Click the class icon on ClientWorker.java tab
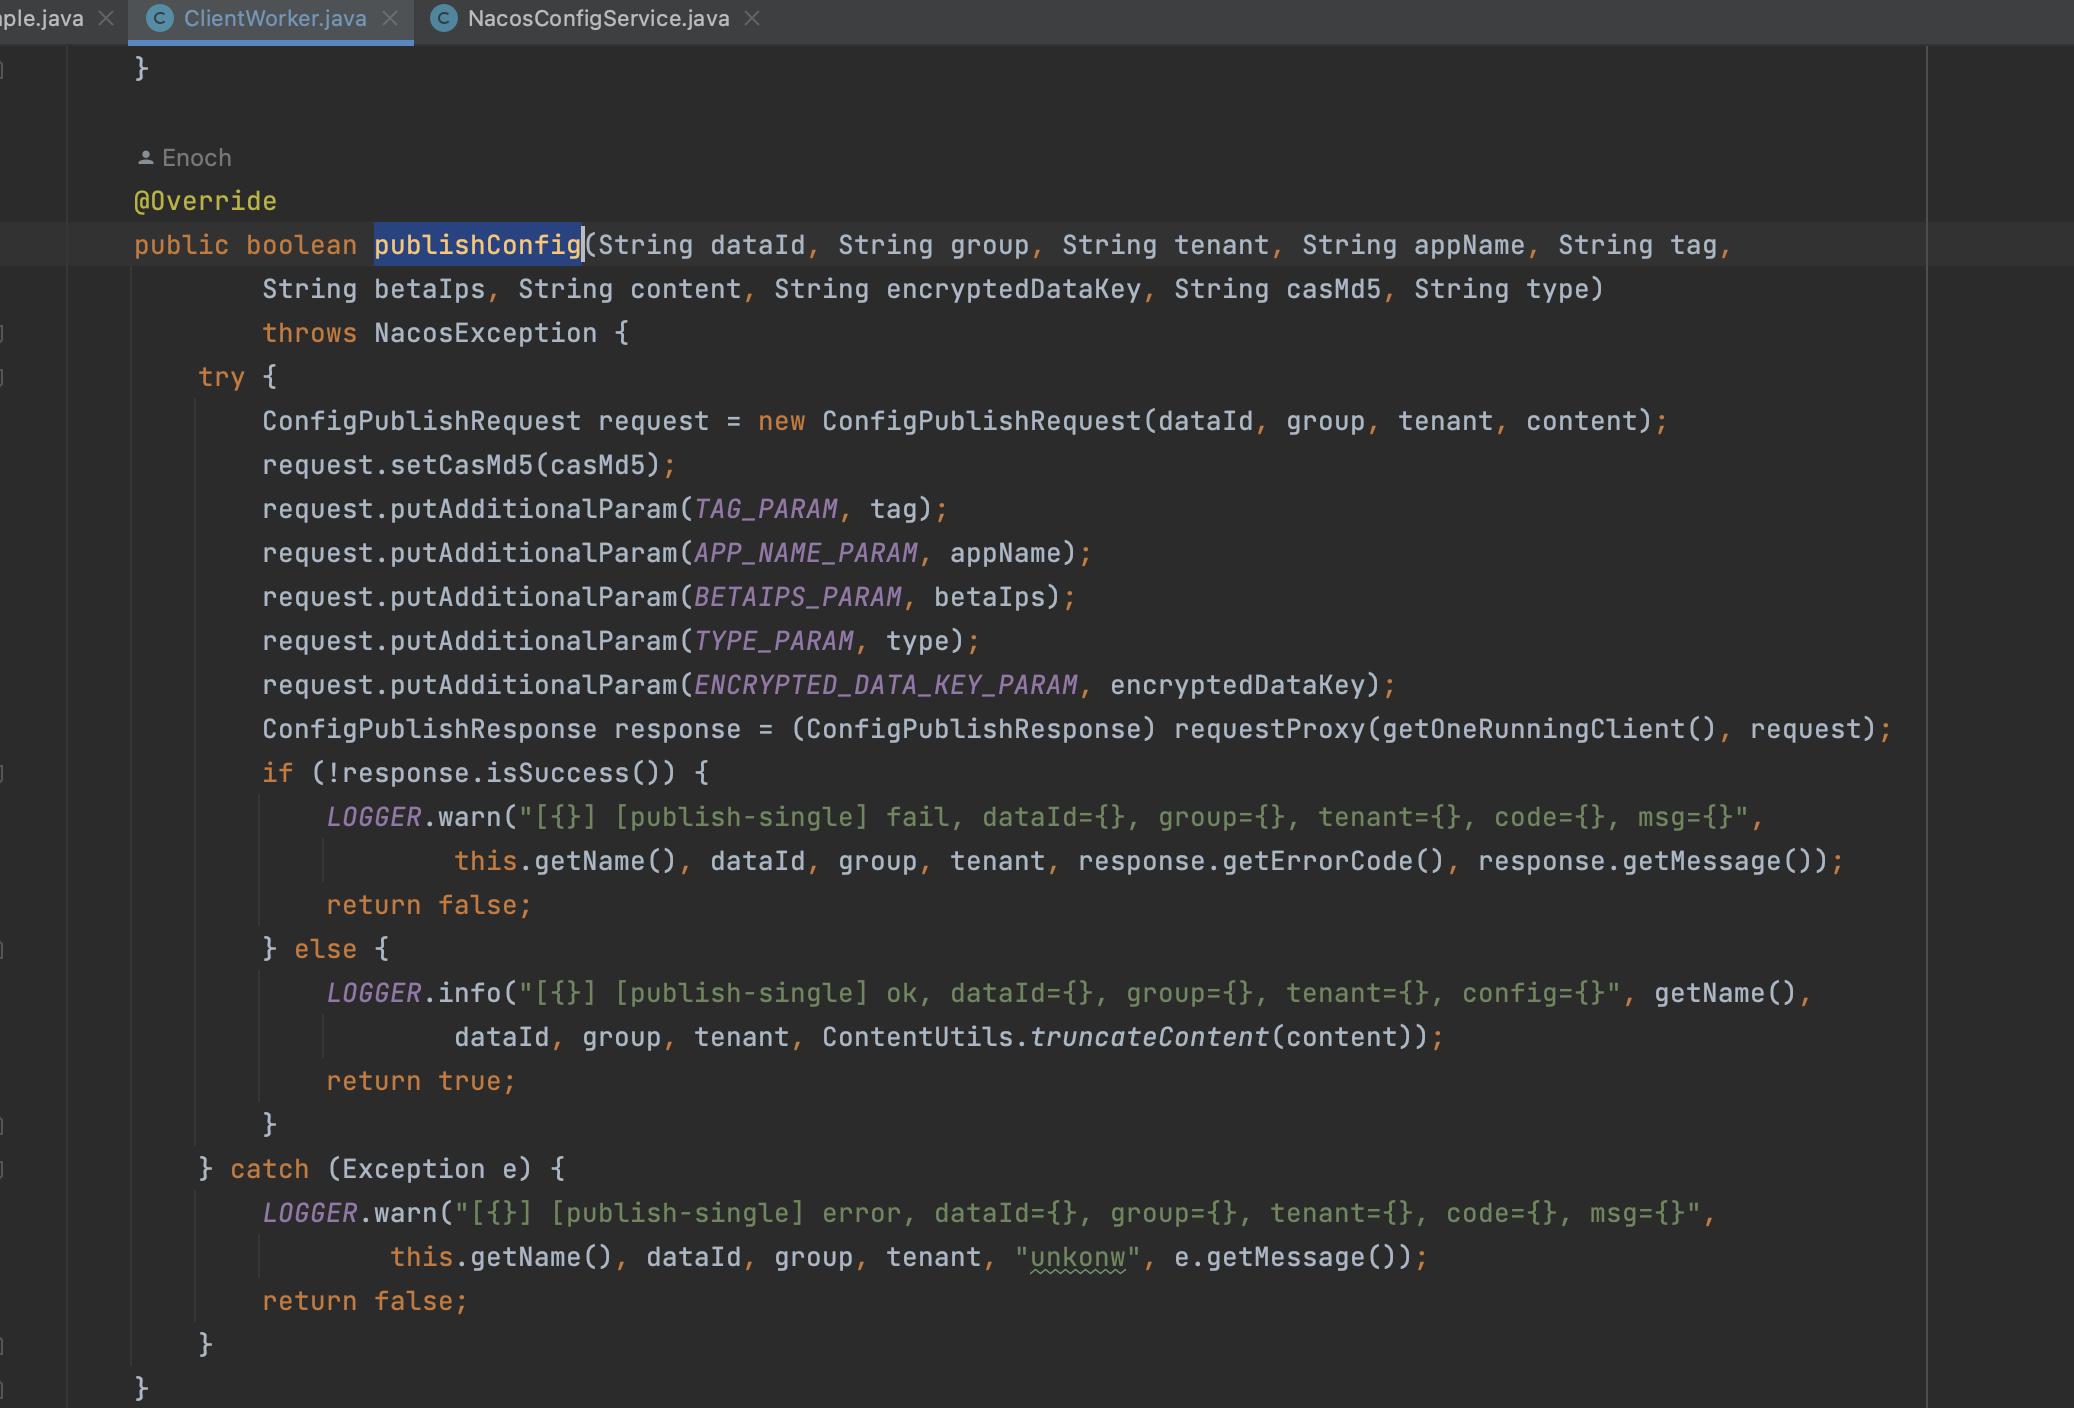This screenshot has width=2074, height=1408. point(160,19)
